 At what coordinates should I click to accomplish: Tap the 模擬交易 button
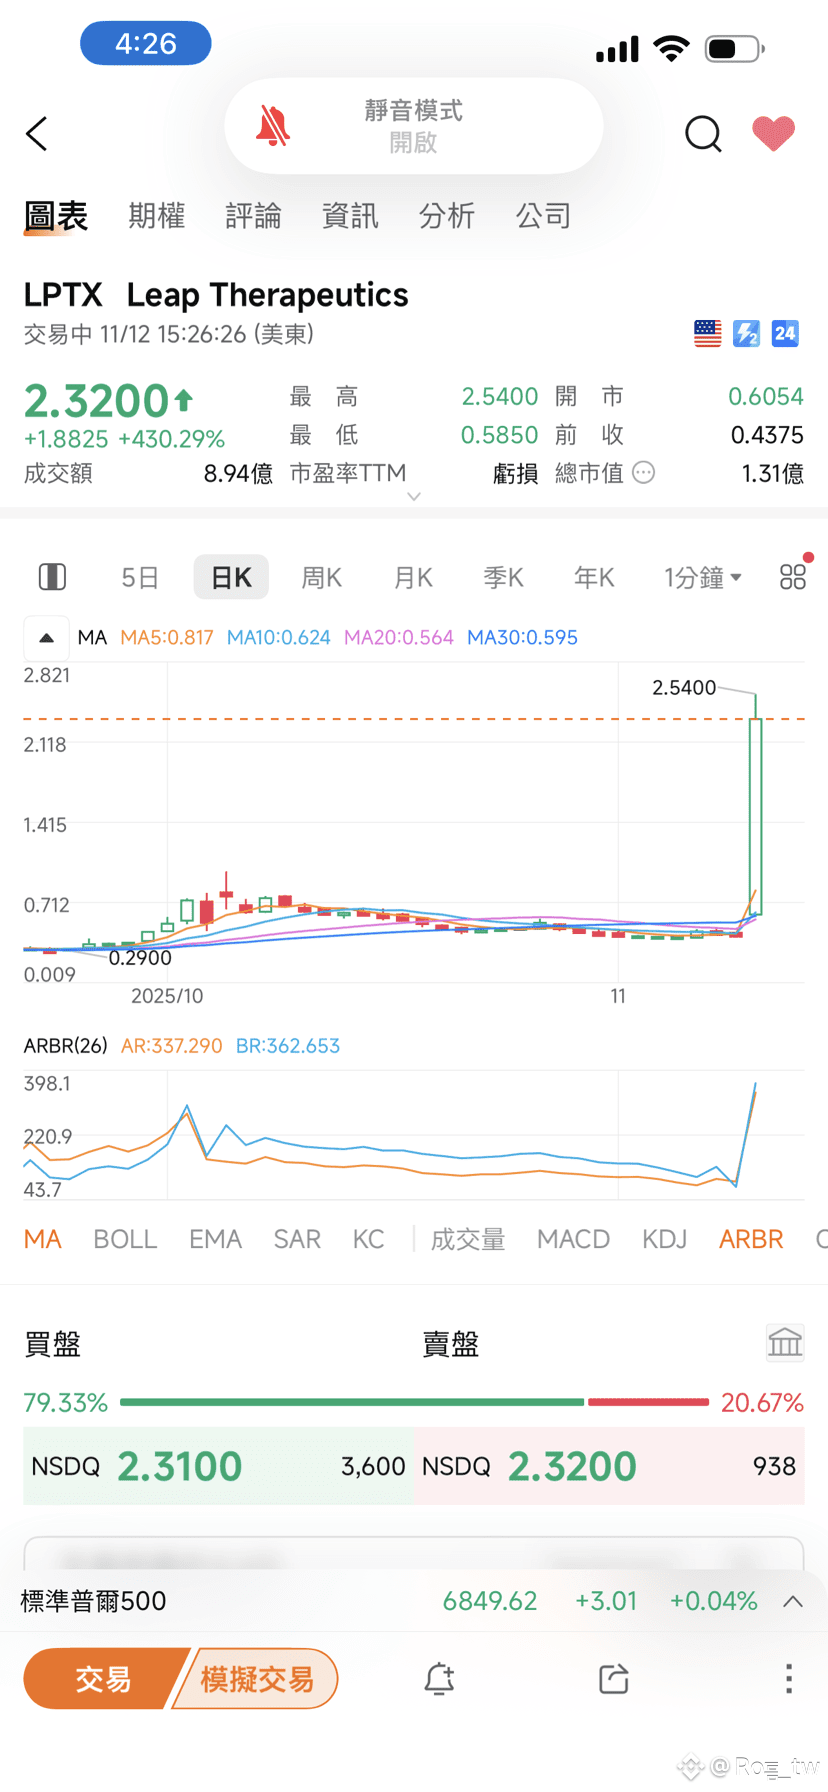coord(257,1679)
